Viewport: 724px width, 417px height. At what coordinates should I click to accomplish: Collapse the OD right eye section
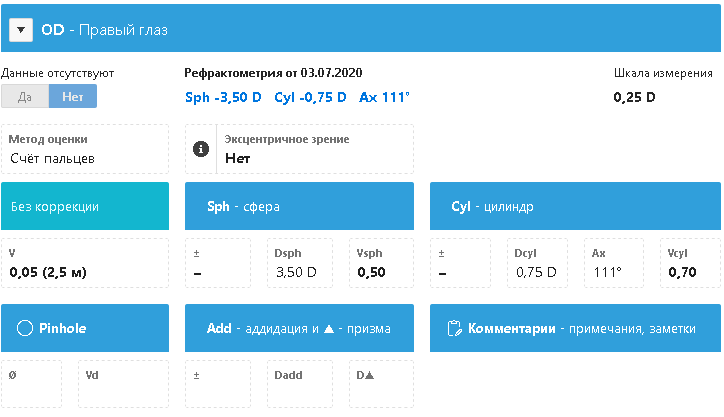21,30
